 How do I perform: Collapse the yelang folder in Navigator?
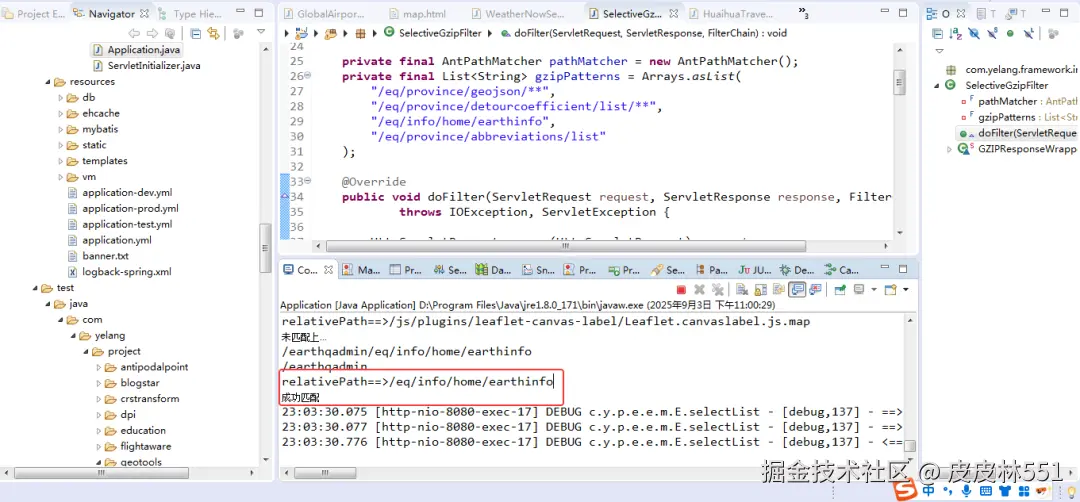(x=73, y=336)
